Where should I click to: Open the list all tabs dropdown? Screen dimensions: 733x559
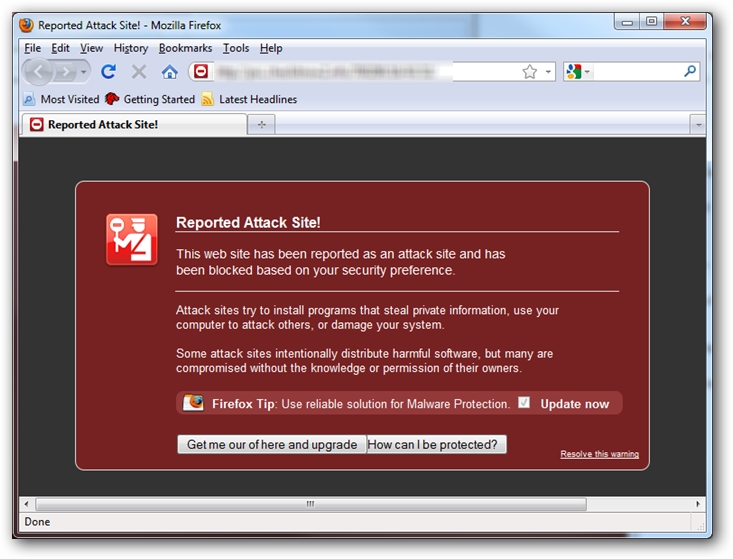698,125
